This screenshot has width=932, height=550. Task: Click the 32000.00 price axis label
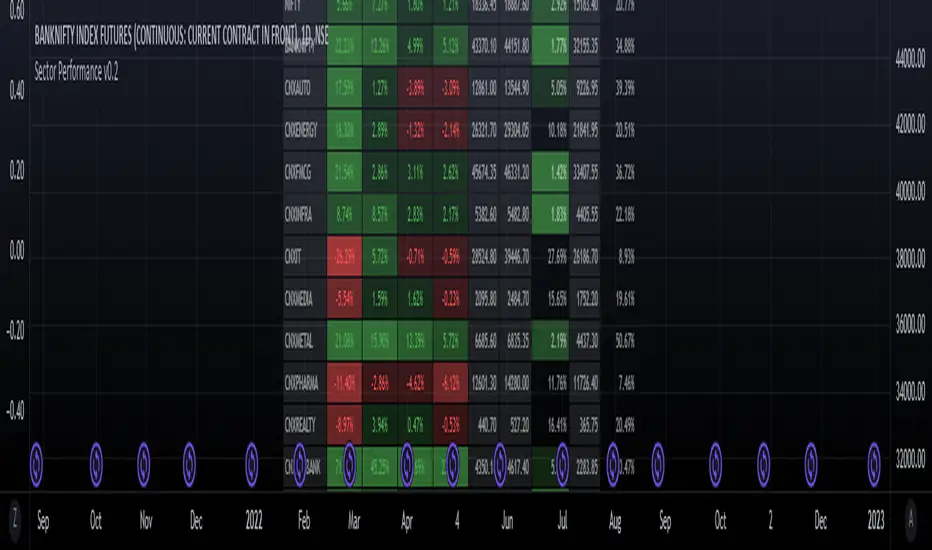(x=910, y=458)
